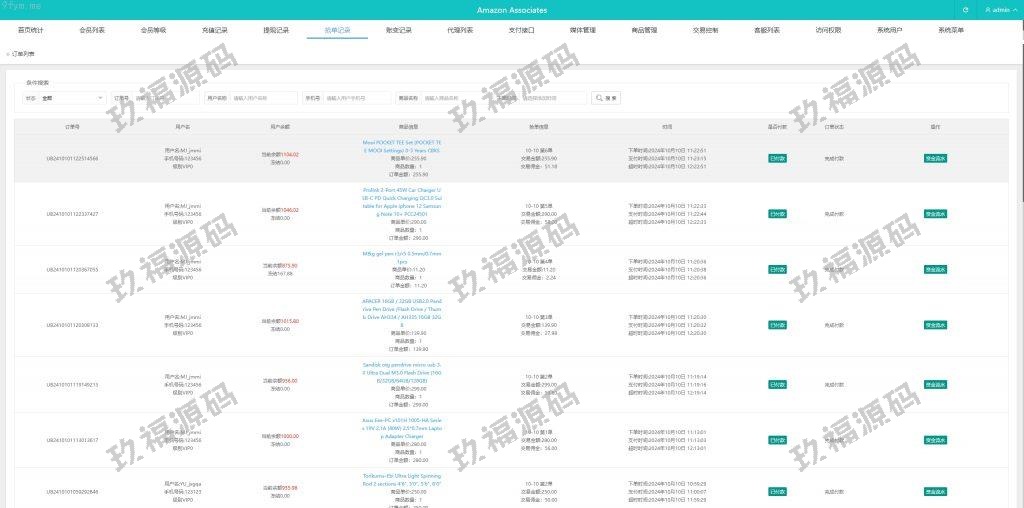This screenshot has width=1024, height=508.
Task: Go to the 充值记录 tab
Action: pyautogui.click(x=215, y=31)
